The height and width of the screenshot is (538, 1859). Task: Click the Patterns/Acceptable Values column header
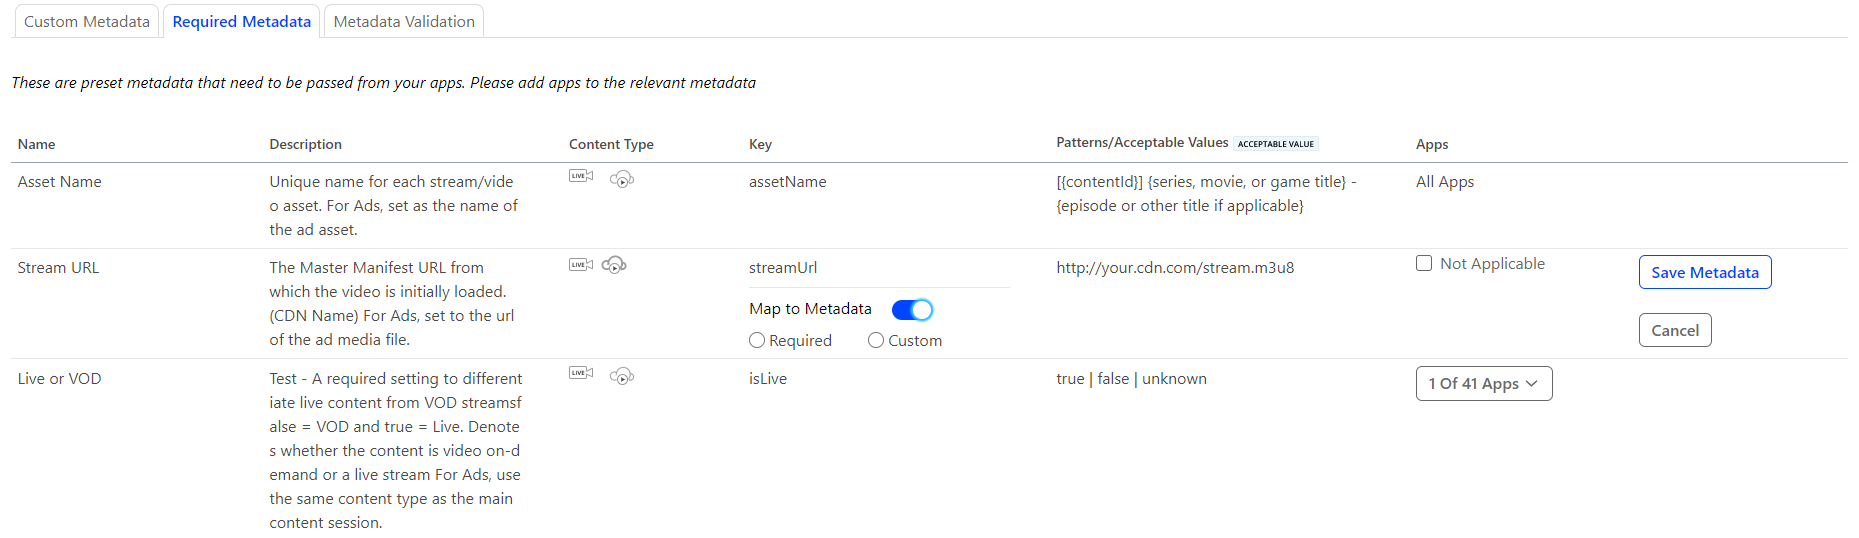point(1142,143)
